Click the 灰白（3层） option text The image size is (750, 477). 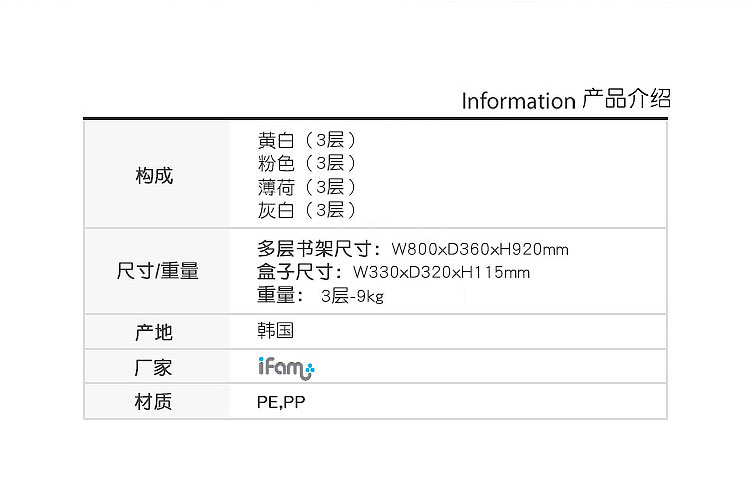[x=307, y=210]
